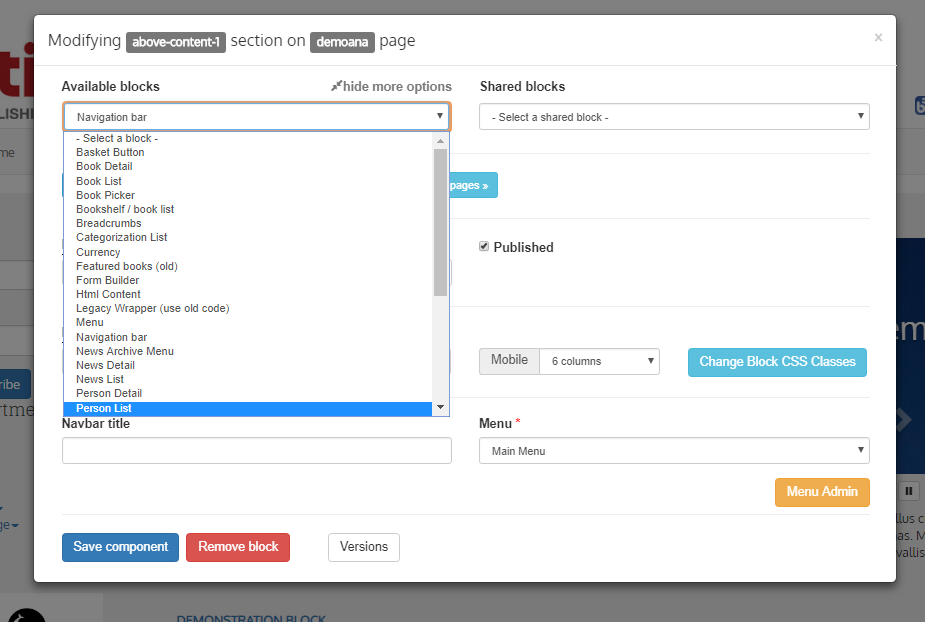Select Person List from the block list
The height and width of the screenshot is (622, 925).
104,408
